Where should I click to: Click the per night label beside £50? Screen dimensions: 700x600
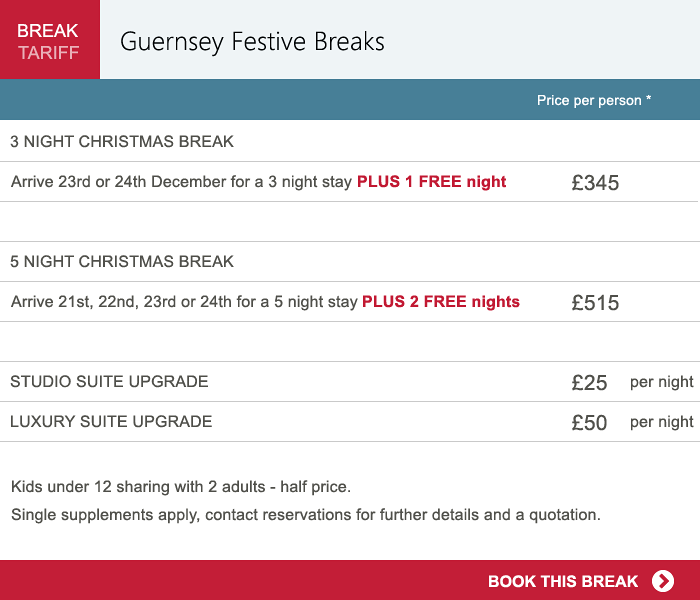pyautogui.click(x=661, y=422)
